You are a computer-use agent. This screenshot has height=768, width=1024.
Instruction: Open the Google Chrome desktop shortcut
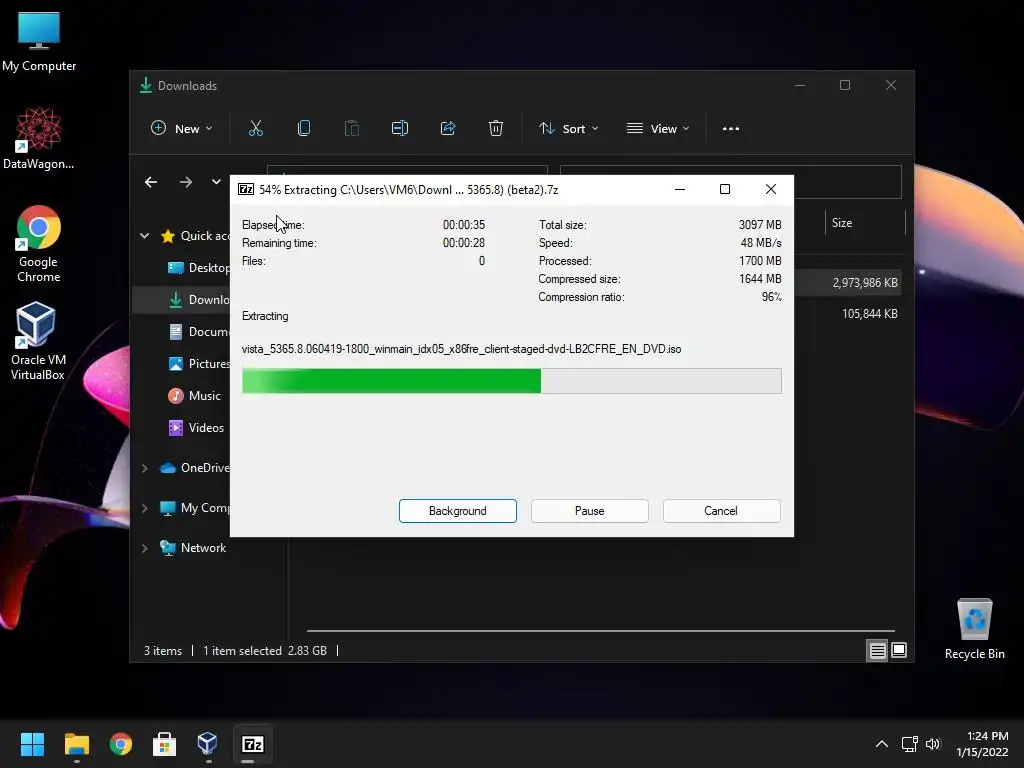[39, 244]
